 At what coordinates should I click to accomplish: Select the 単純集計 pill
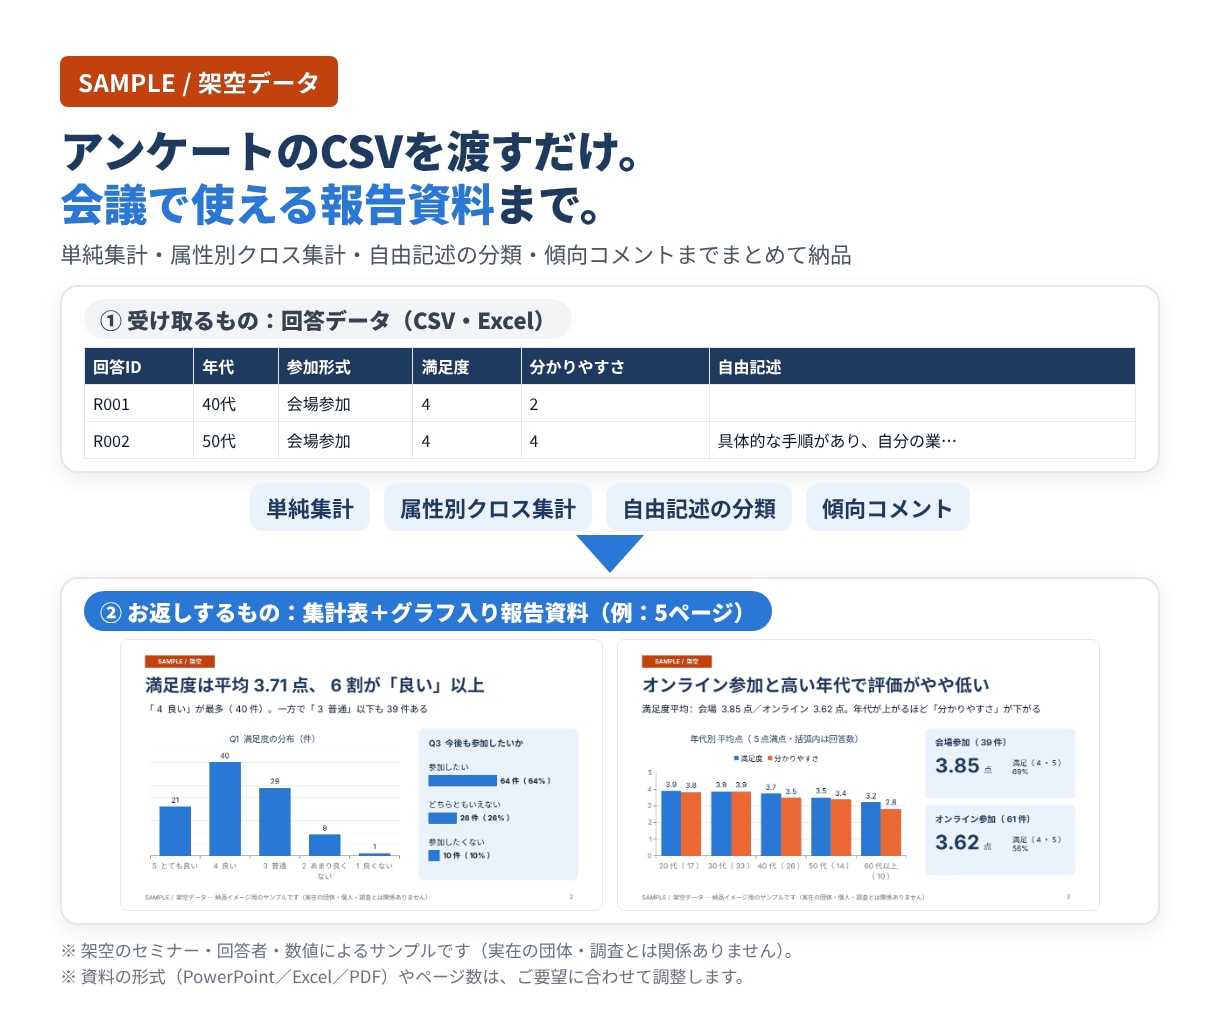[x=310, y=508]
